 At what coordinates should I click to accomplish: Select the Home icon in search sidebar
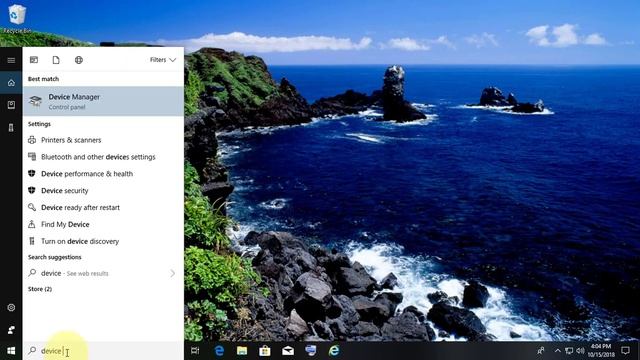(x=11, y=83)
